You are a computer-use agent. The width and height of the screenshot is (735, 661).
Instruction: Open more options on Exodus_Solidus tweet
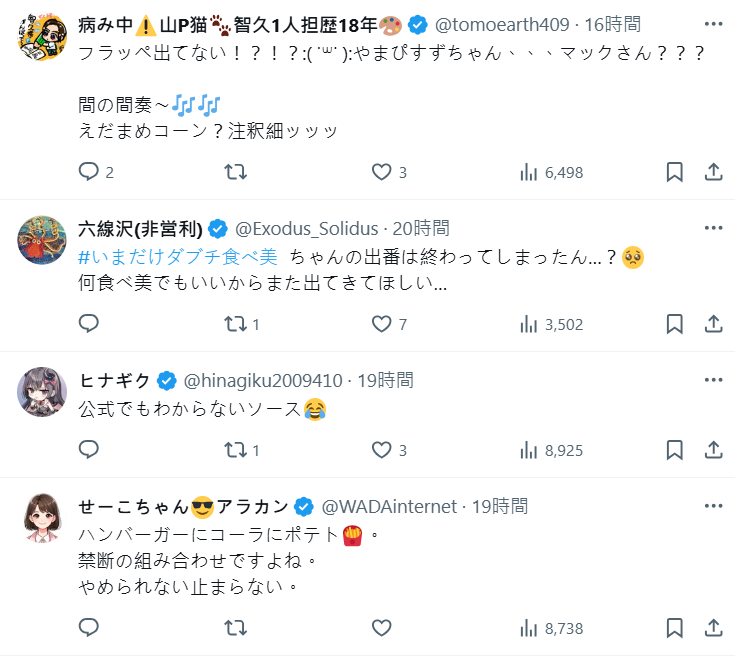(x=713, y=227)
